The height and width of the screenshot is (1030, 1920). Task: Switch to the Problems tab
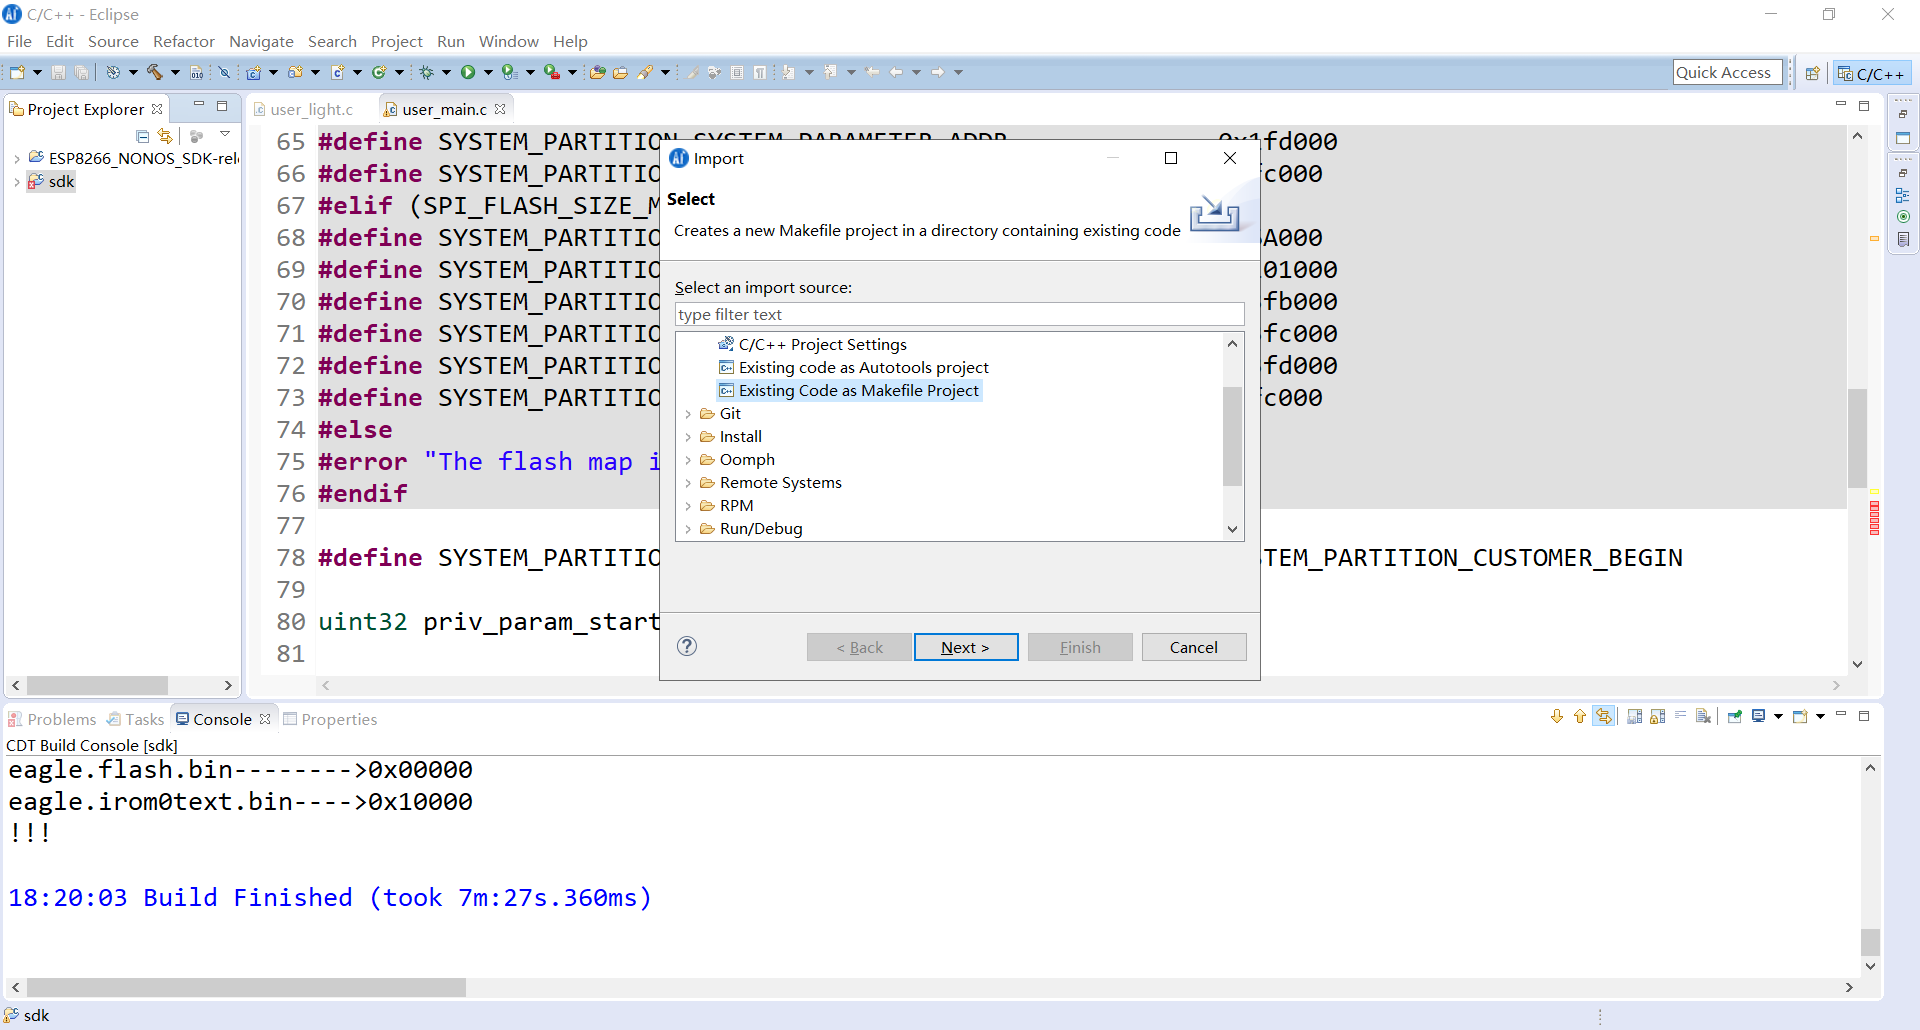pos(52,719)
